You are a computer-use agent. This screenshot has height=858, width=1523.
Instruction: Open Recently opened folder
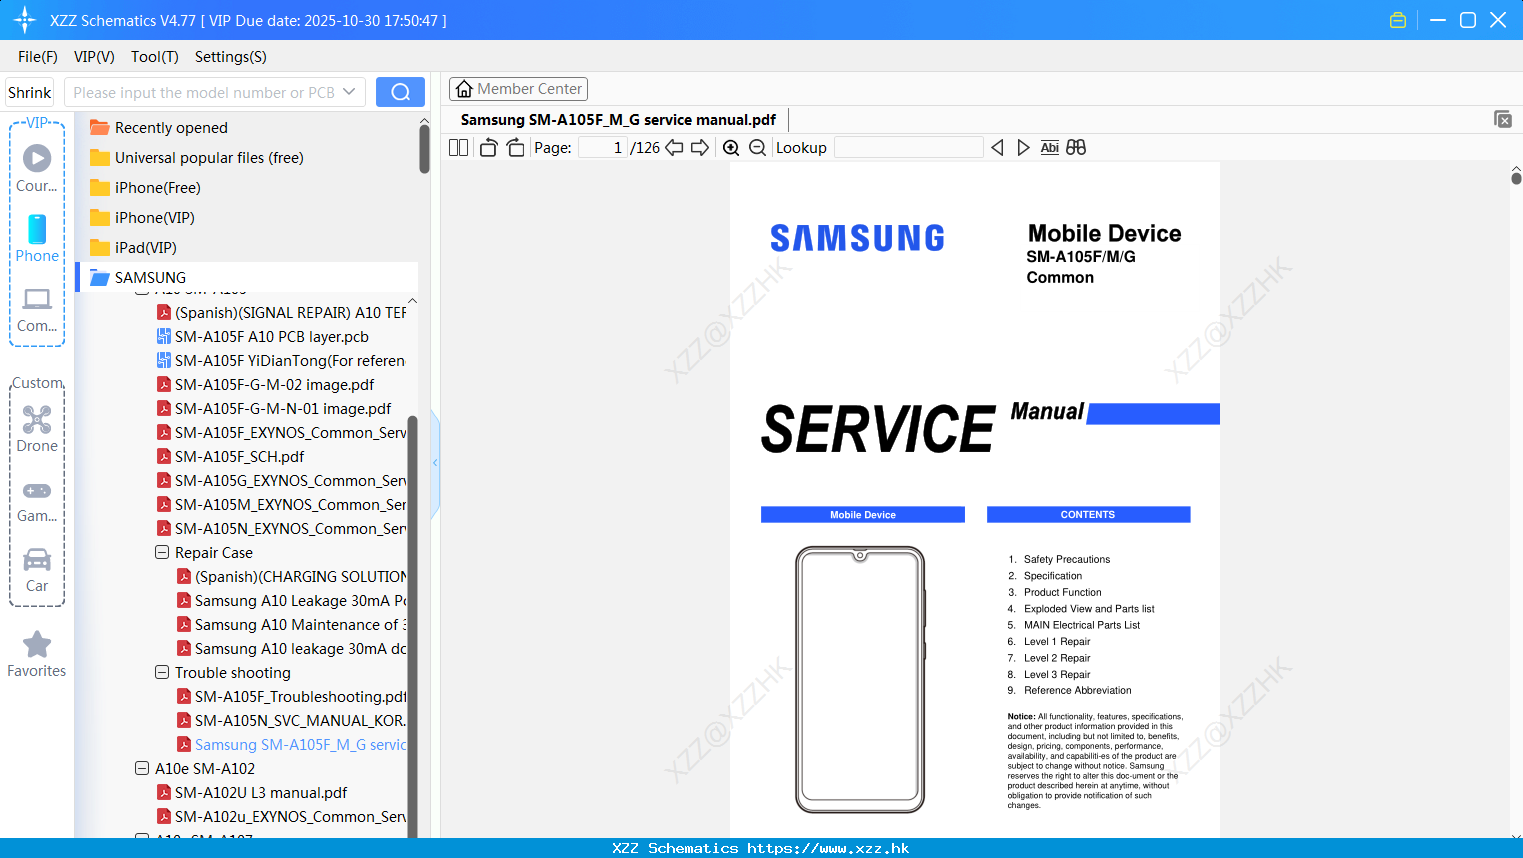coord(171,127)
